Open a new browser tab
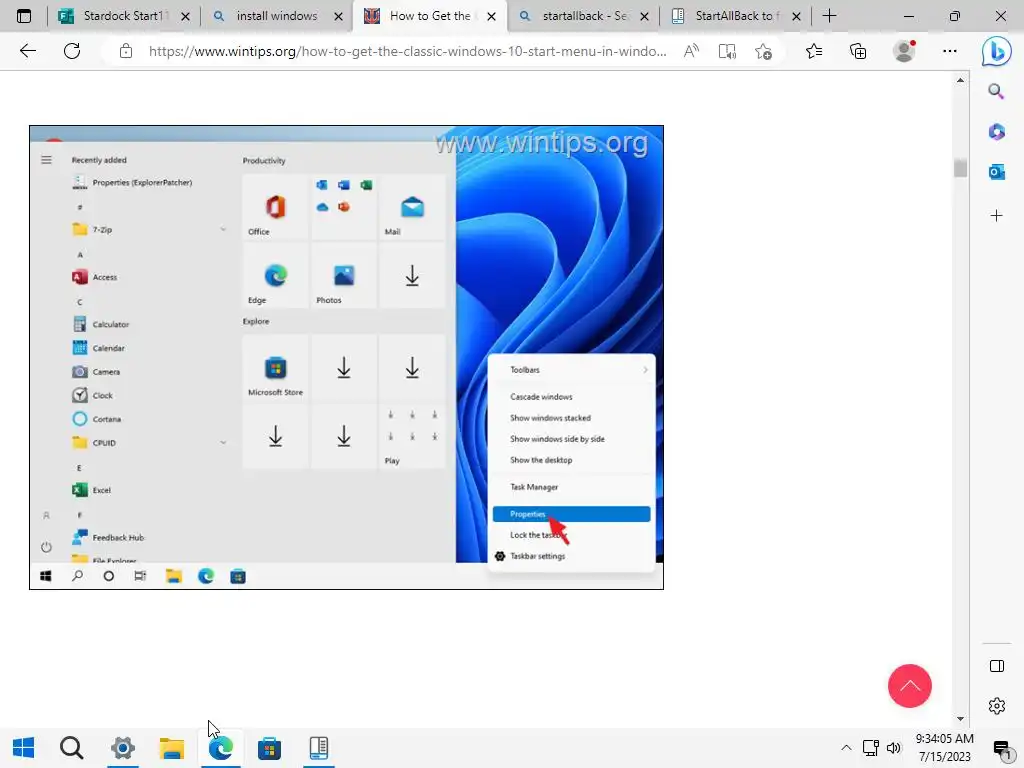Viewport: 1024px width, 768px height. click(x=829, y=16)
